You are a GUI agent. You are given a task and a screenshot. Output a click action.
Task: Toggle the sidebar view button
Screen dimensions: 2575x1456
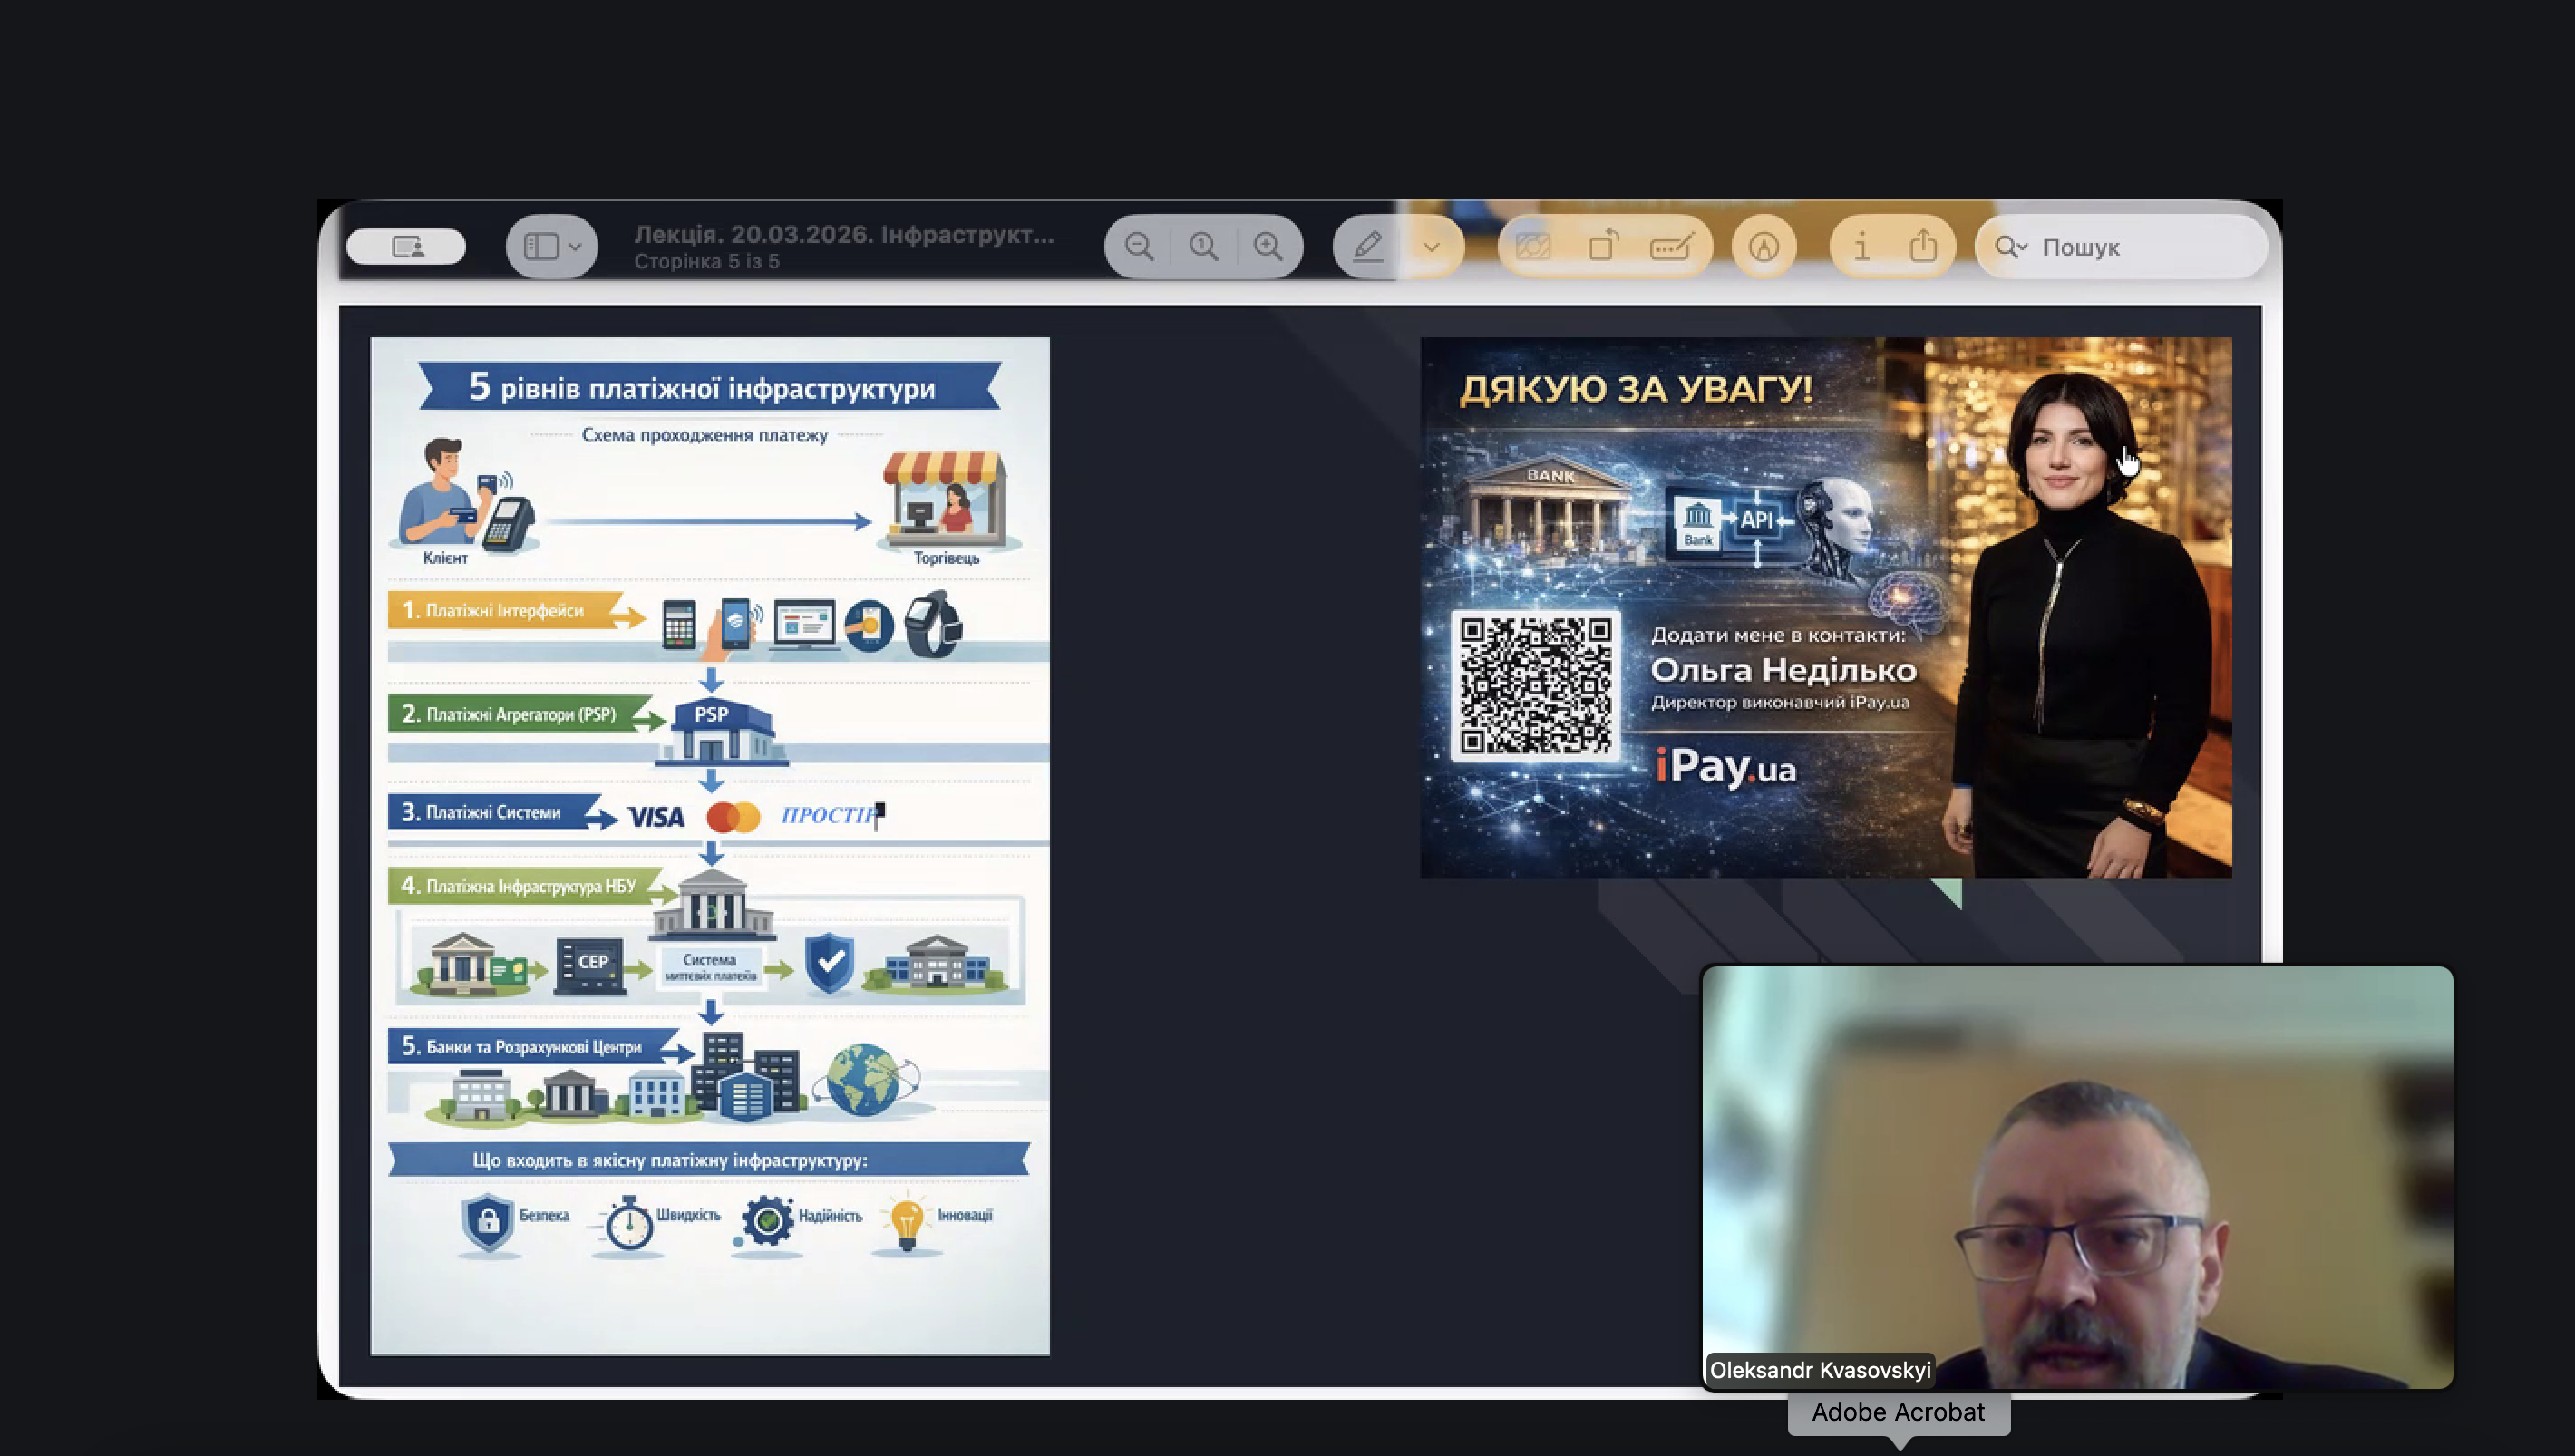541,246
